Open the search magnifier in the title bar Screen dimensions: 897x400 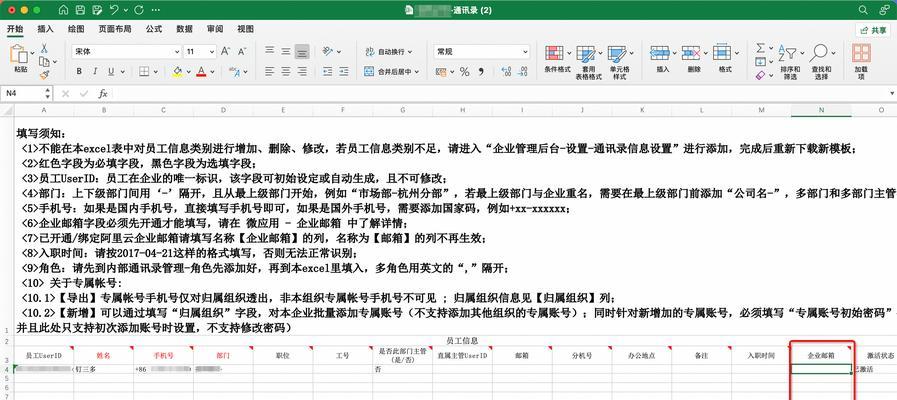863,10
